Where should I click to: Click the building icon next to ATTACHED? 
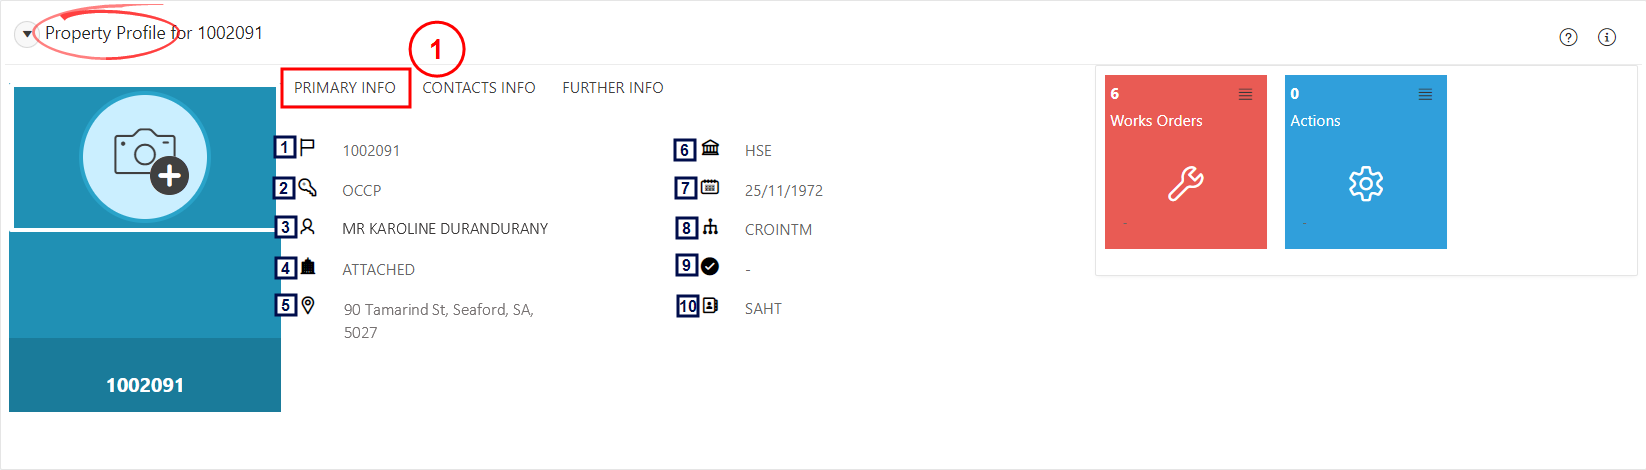[x=308, y=267]
